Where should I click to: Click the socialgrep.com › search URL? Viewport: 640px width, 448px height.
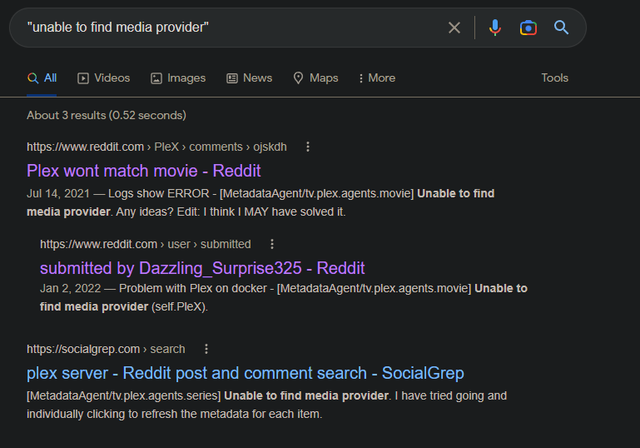[x=106, y=349]
